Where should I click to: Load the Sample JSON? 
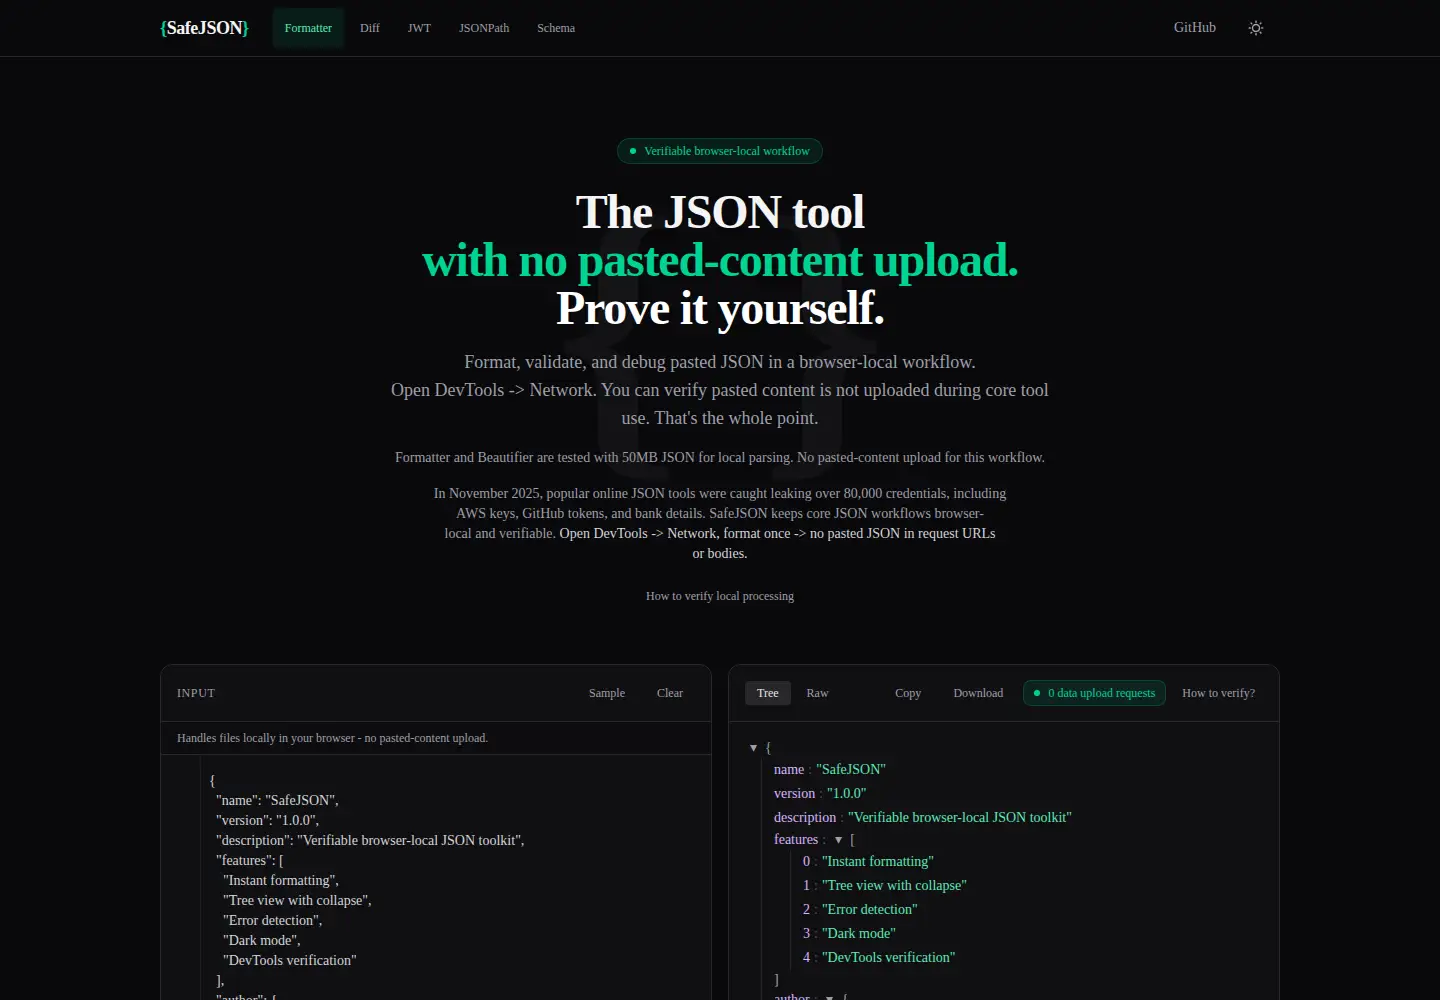(607, 693)
